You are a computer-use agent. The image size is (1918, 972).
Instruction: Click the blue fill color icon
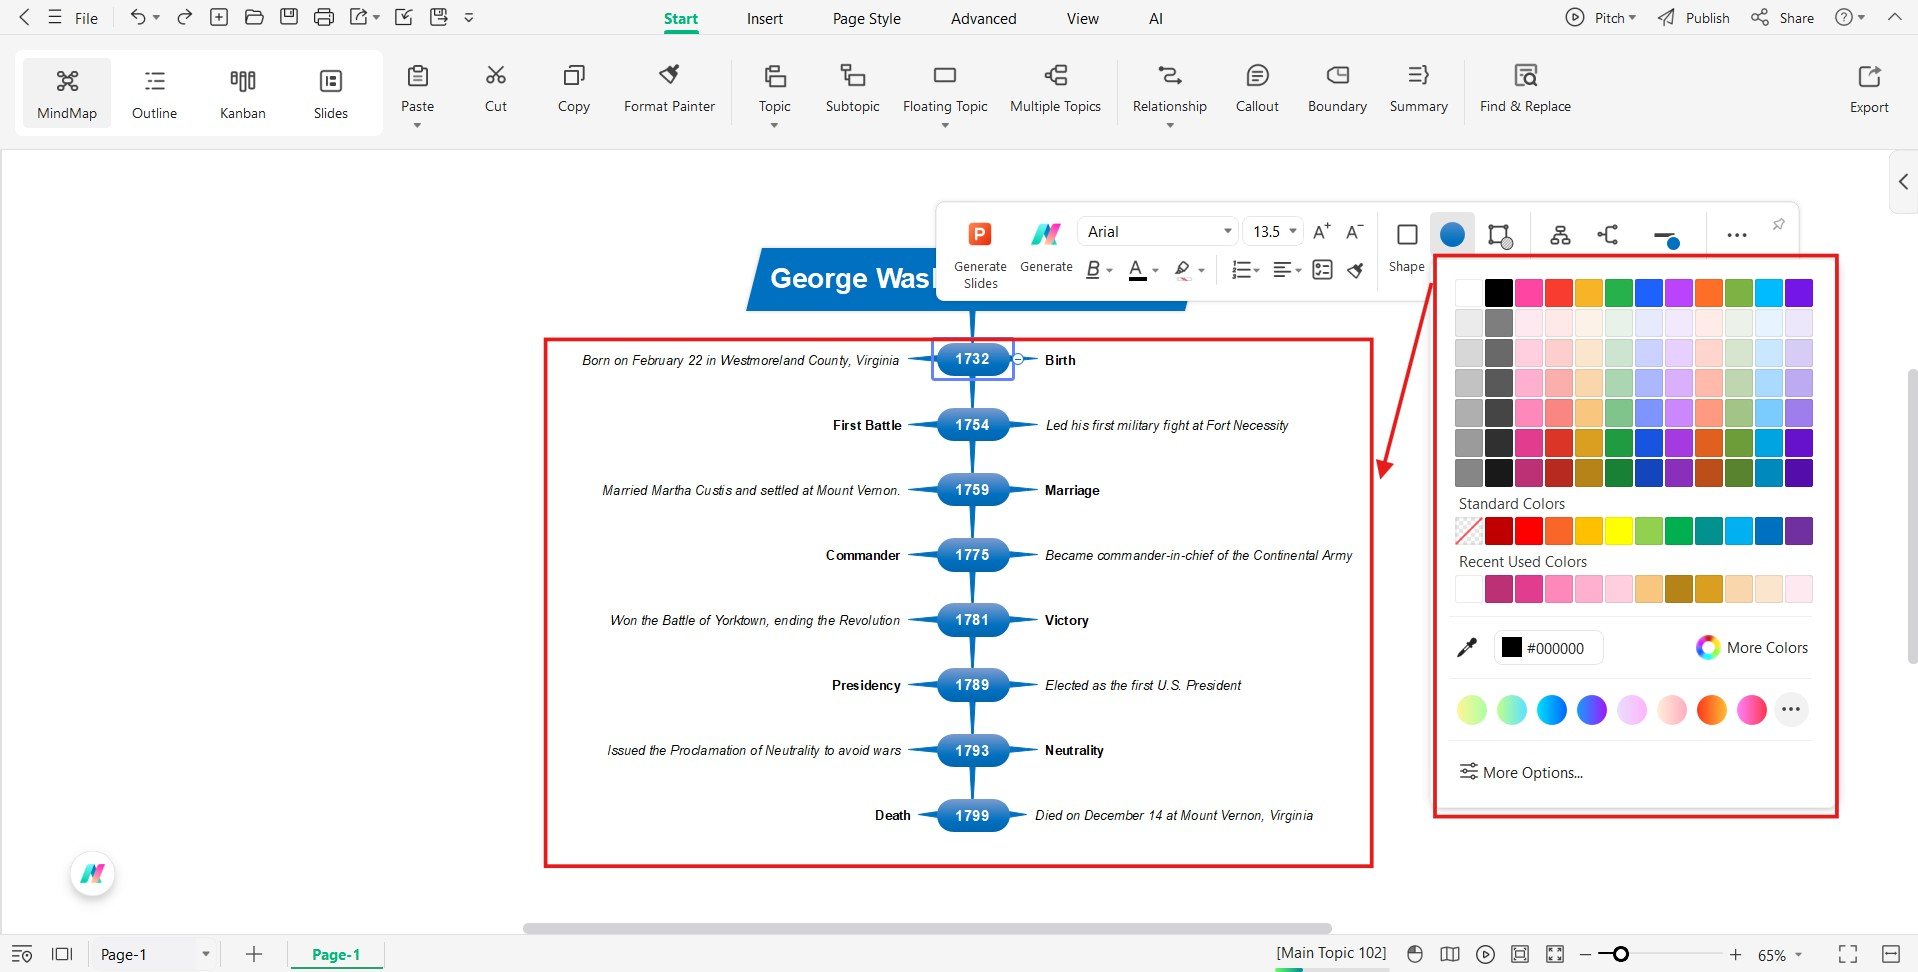[x=1452, y=234]
